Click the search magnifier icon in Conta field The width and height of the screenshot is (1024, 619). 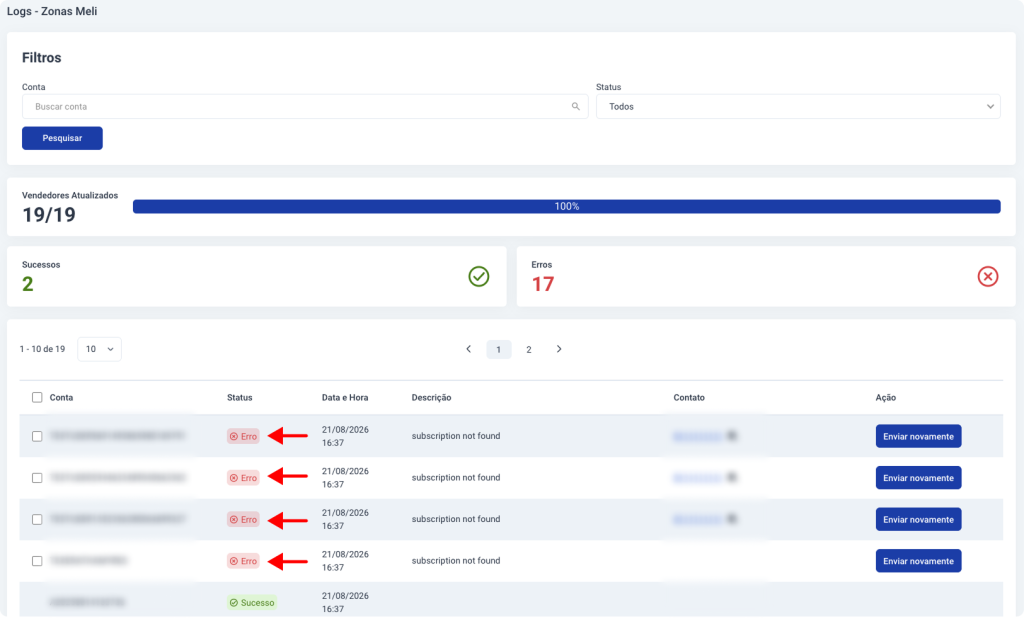point(575,106)
